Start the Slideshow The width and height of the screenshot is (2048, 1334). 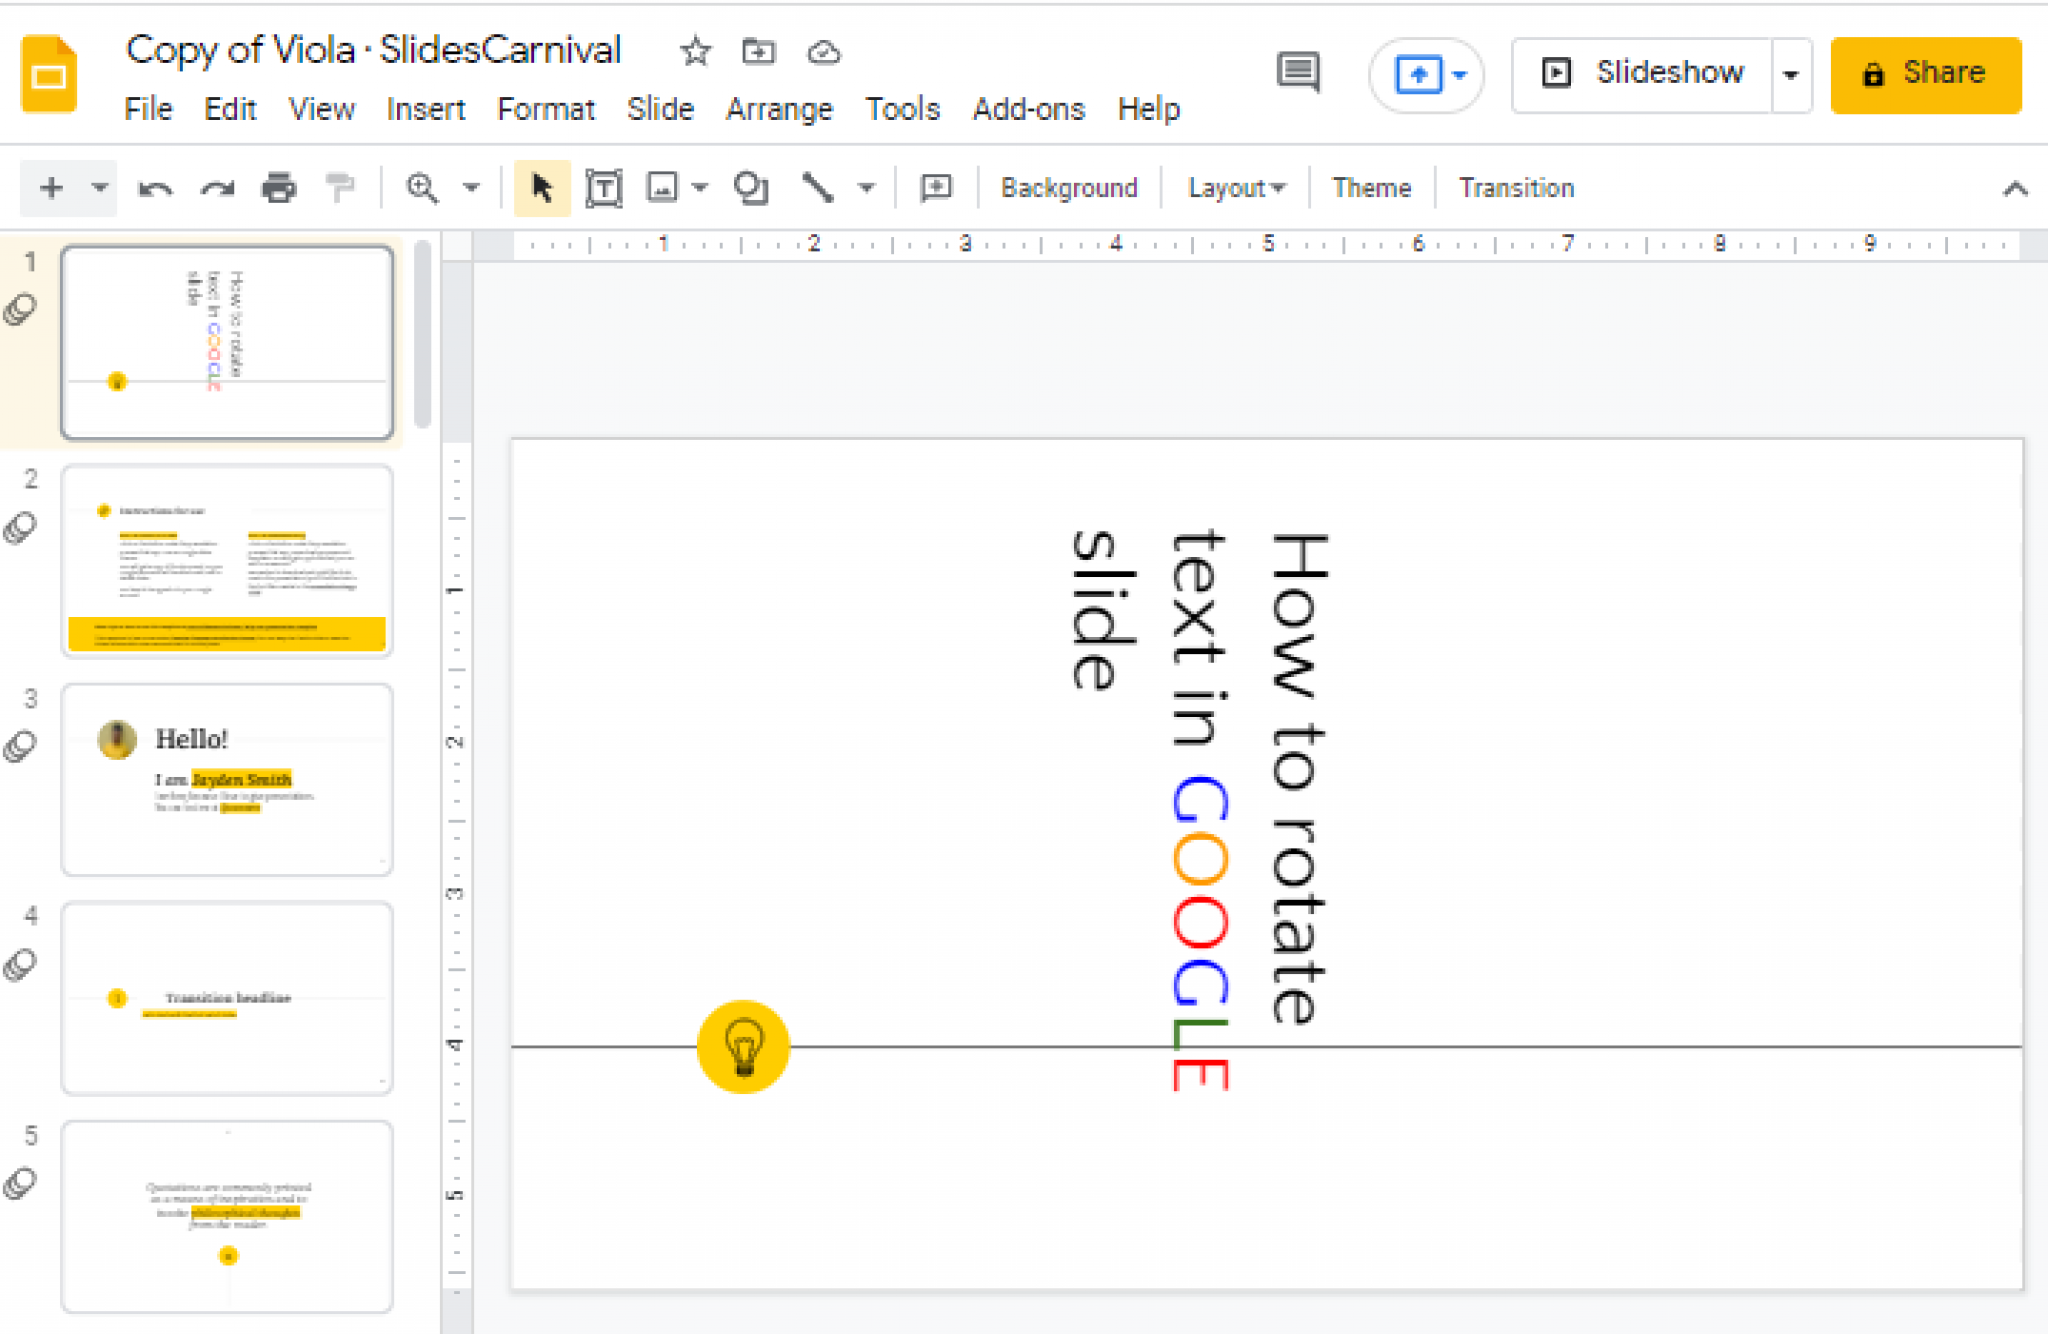pyautogui.click(x=1643, y=75)
